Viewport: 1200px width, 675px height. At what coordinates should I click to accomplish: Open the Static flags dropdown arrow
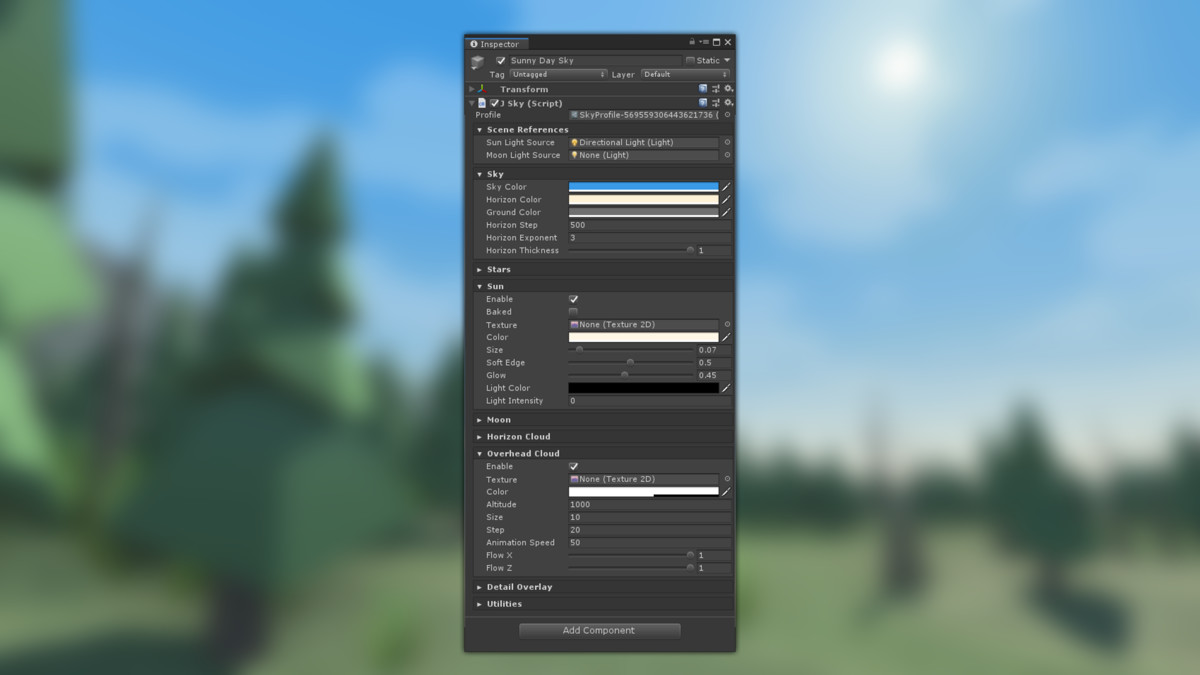727,61
